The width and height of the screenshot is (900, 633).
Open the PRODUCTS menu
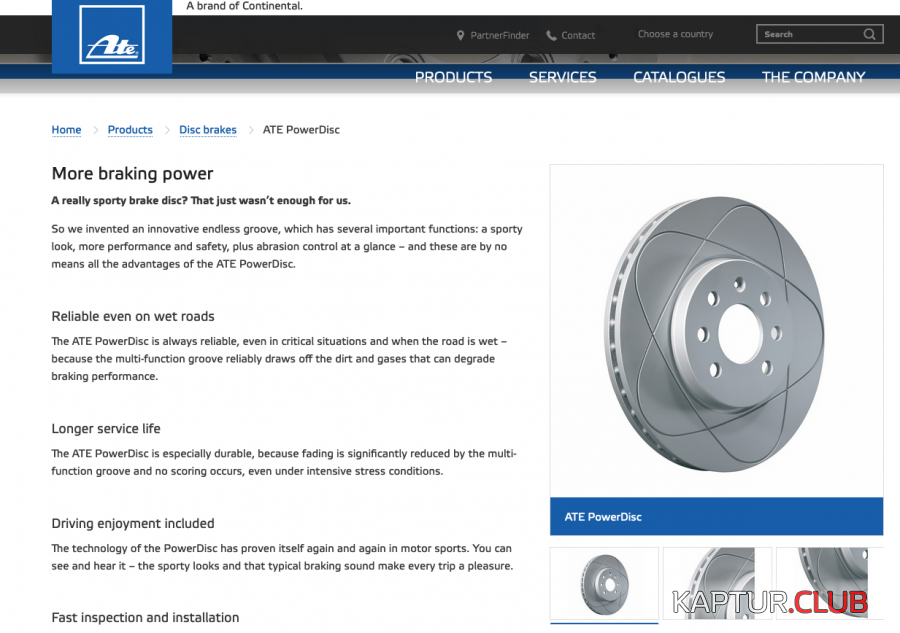(453, 77)
